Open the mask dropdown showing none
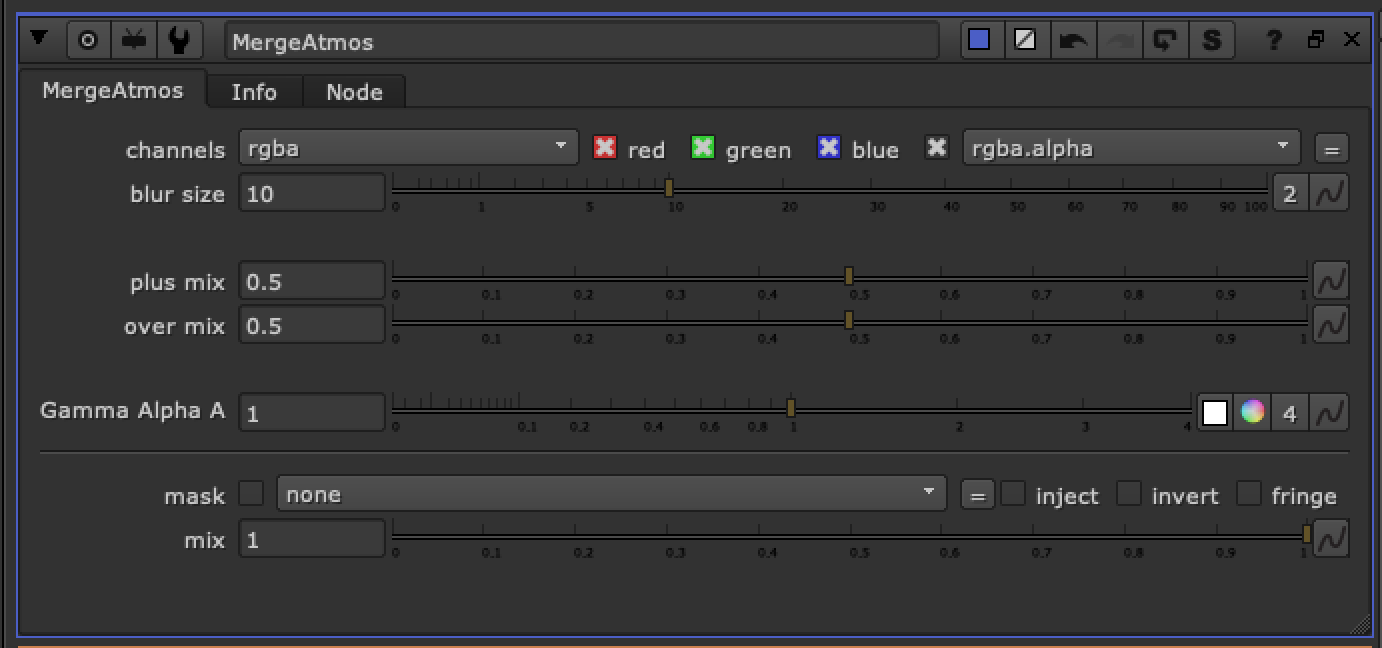 (610, 493)
